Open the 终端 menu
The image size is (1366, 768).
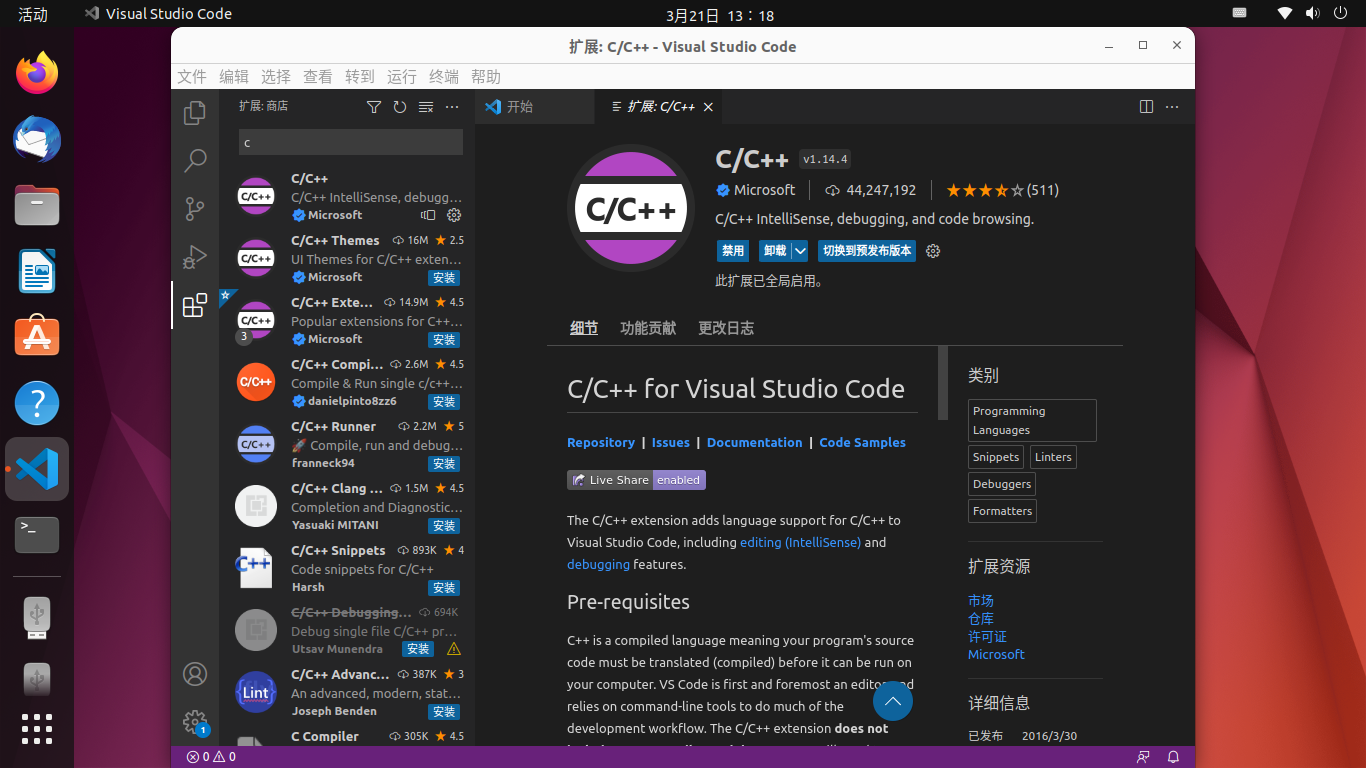point(444,77)
